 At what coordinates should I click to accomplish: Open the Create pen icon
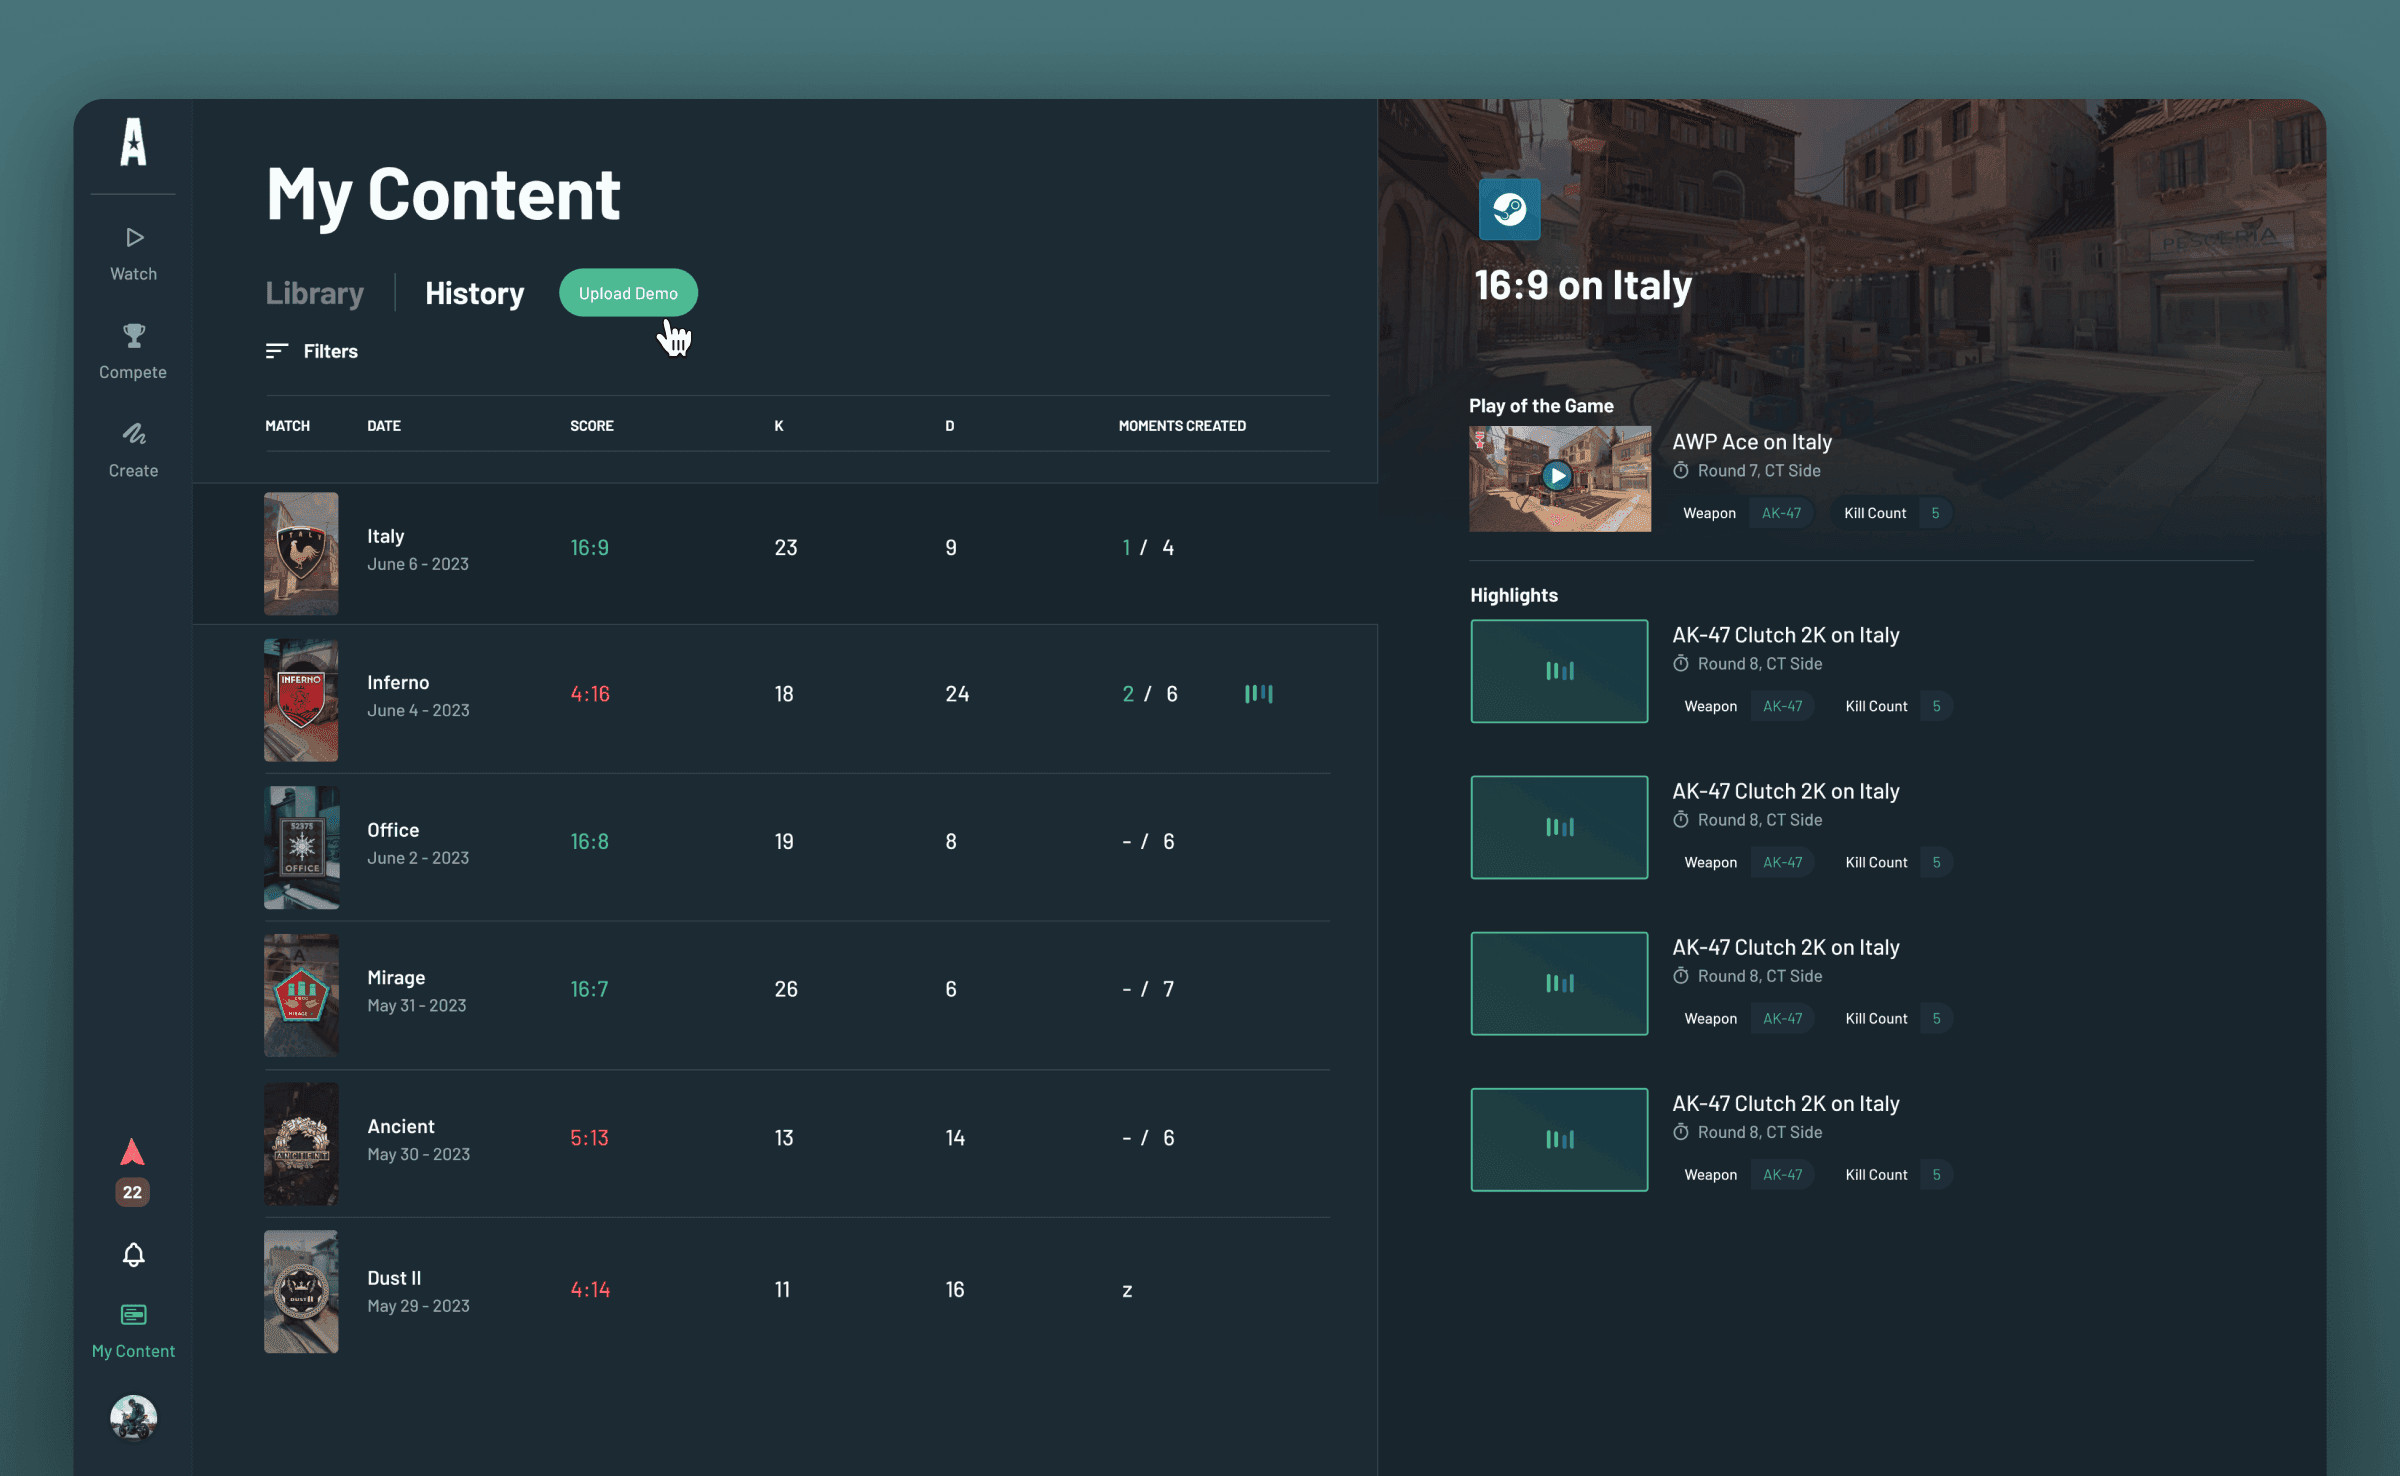(x=134, y=433)
